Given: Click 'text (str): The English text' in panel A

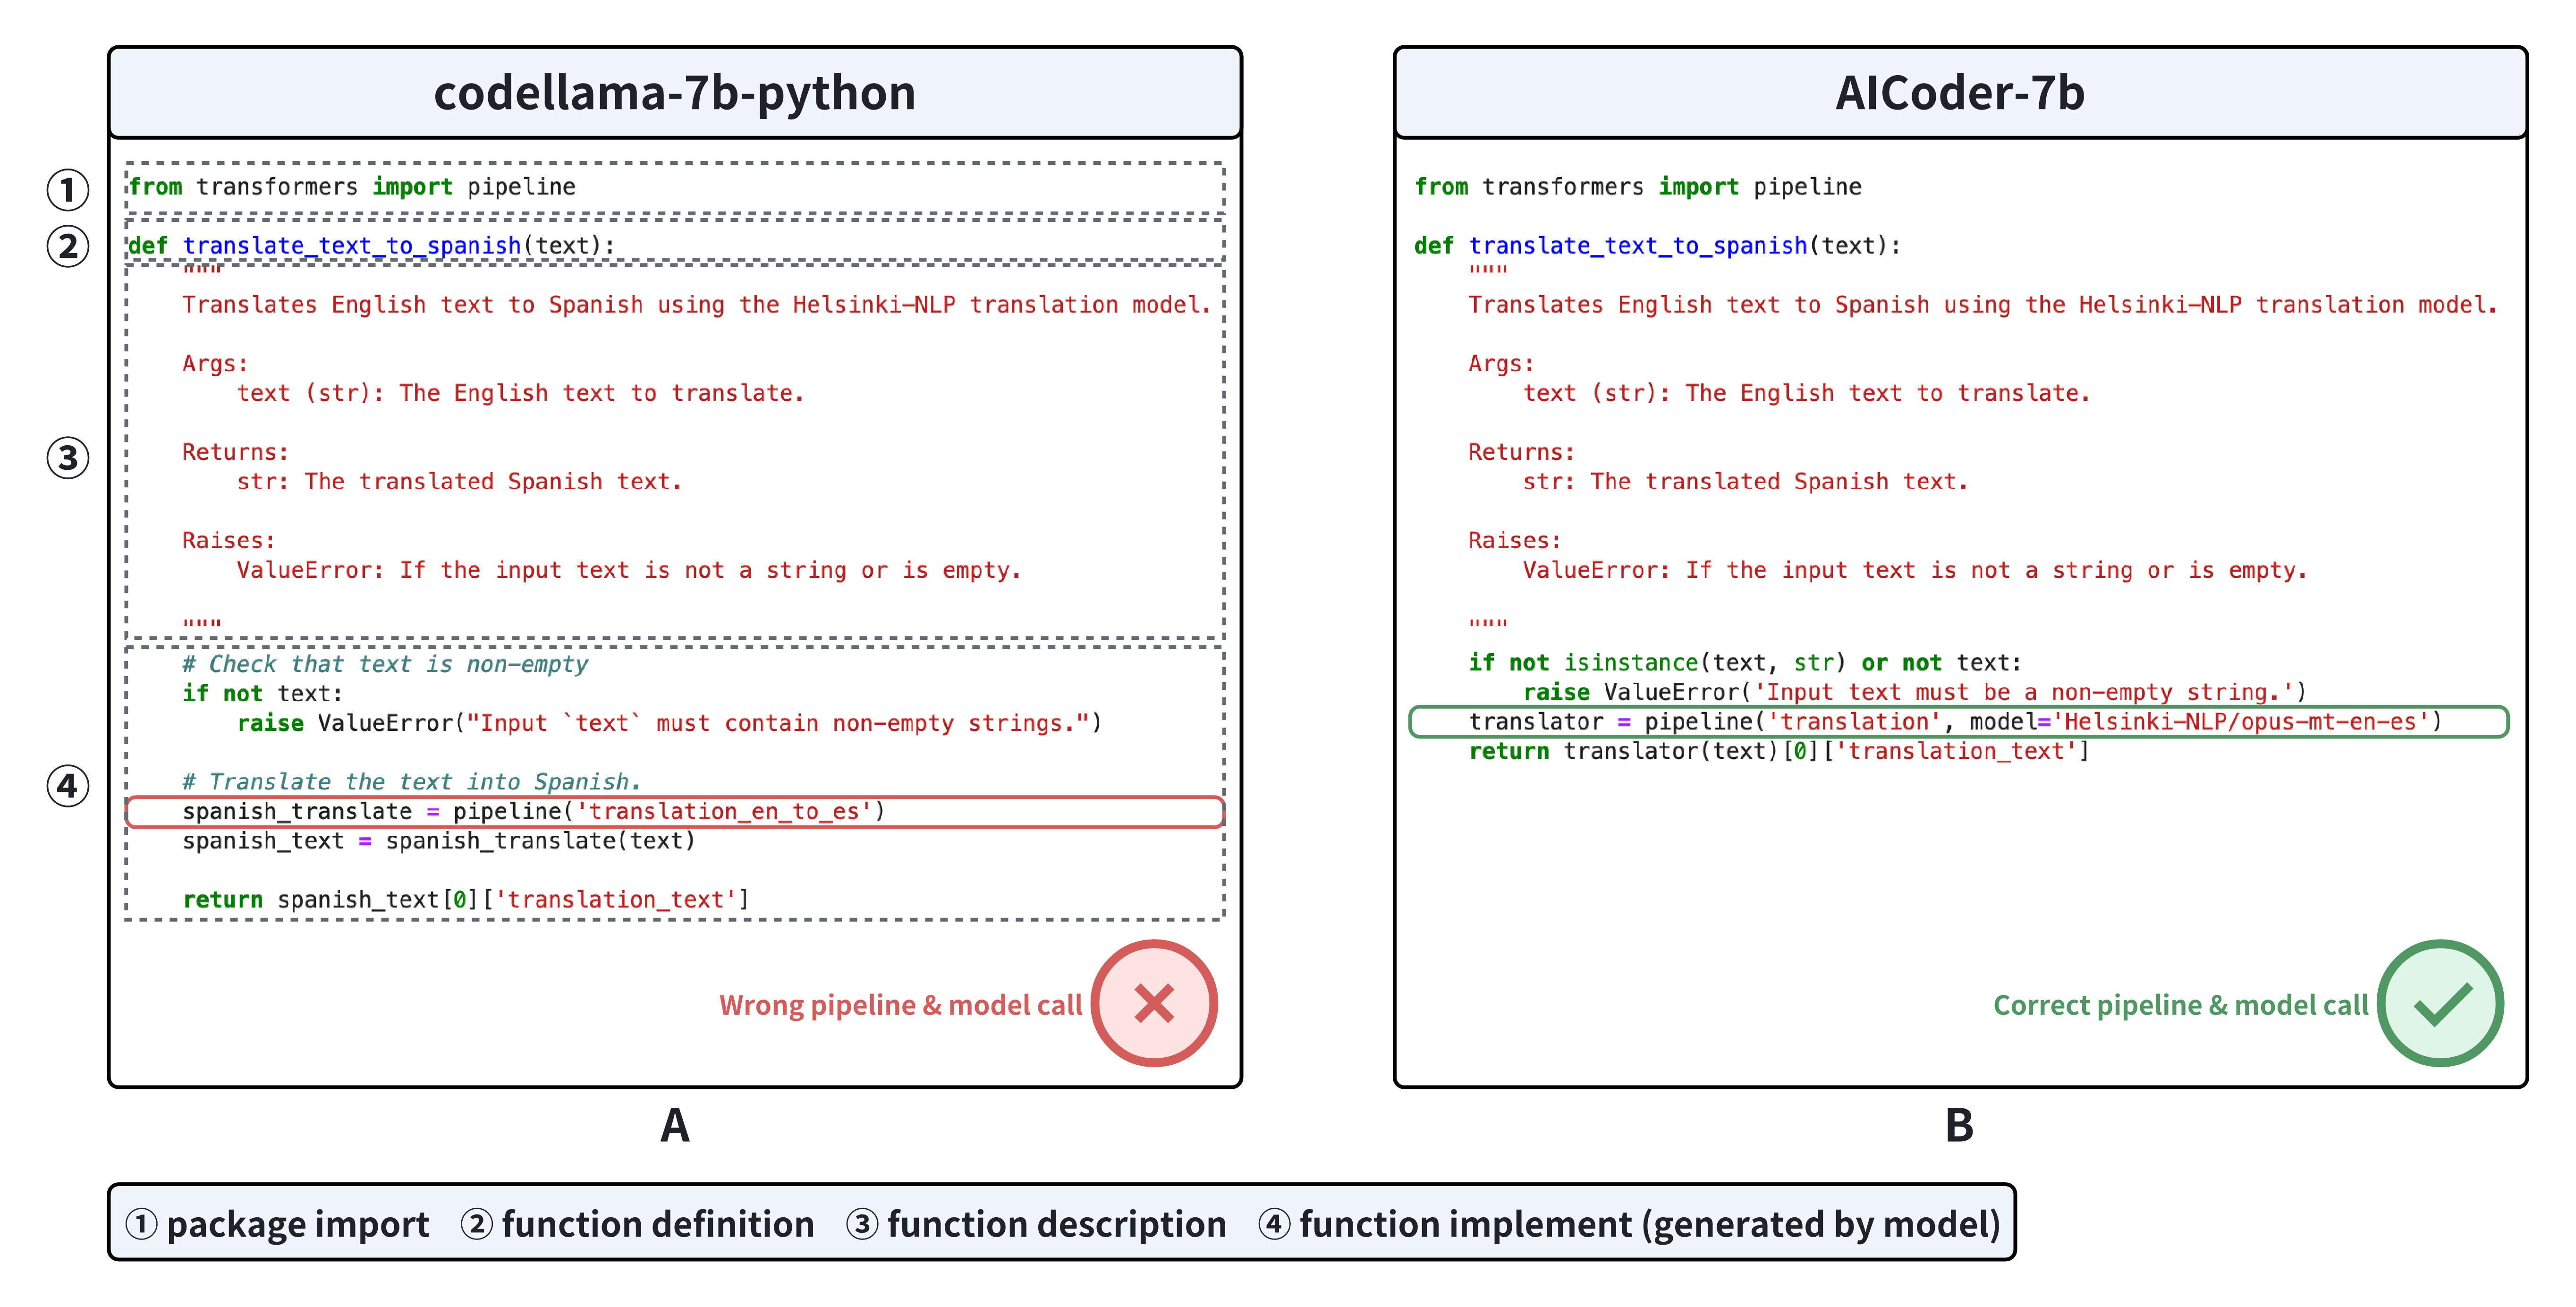Looking at the screenshot, I should tap(520, 393).
